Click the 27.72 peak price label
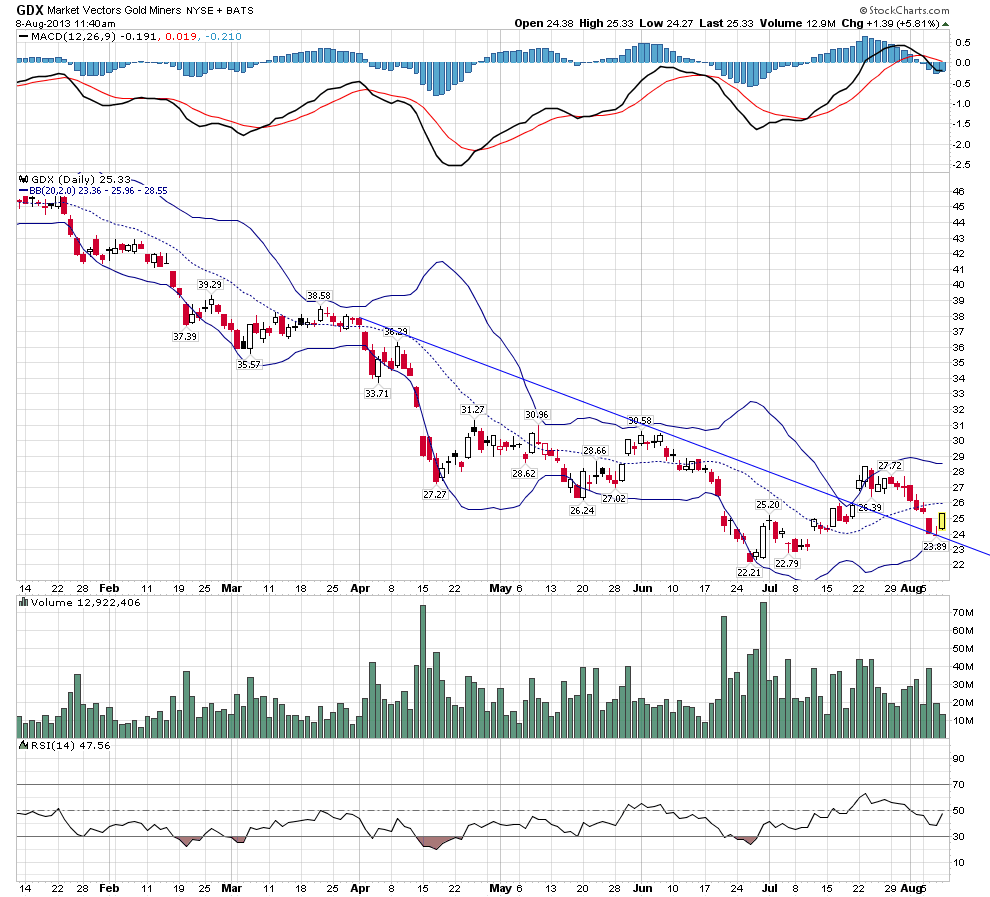This screenshot has height=897, width=990. click(890, 465)
